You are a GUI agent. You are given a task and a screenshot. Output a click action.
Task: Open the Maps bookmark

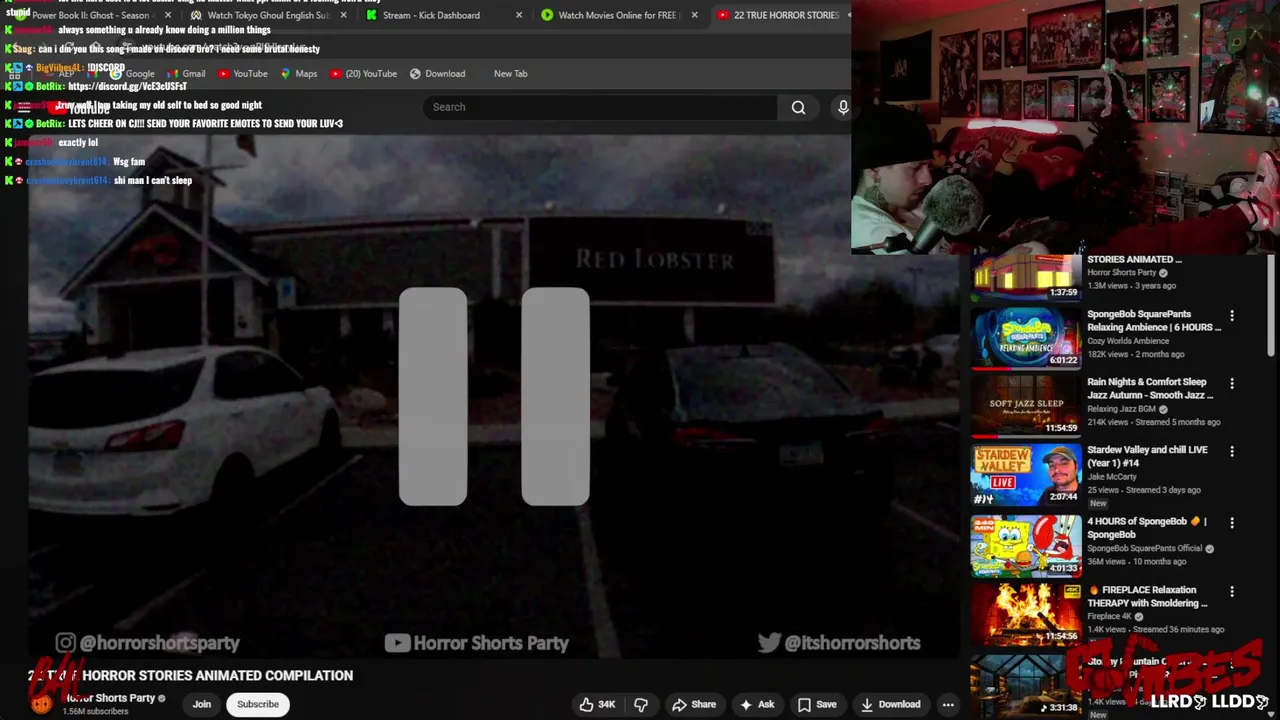(x=298, y=73)
